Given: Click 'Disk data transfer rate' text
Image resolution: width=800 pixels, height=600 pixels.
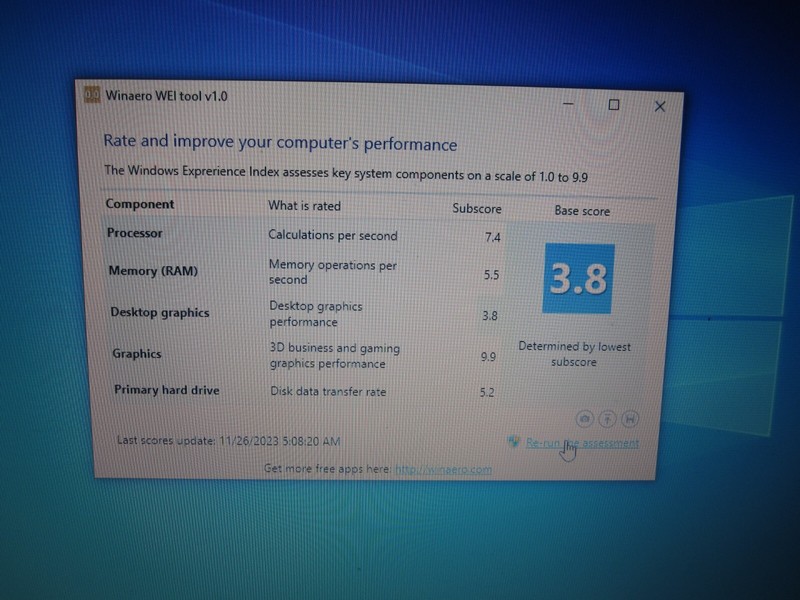Looking at the screenshot, I should pyautogui.click(x=328, y=391).
